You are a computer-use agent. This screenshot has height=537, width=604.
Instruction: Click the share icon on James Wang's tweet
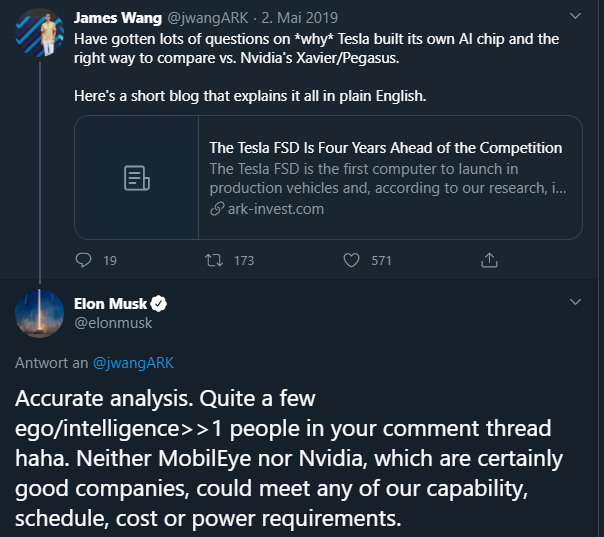pyautogui.click(x=489, y=260)
